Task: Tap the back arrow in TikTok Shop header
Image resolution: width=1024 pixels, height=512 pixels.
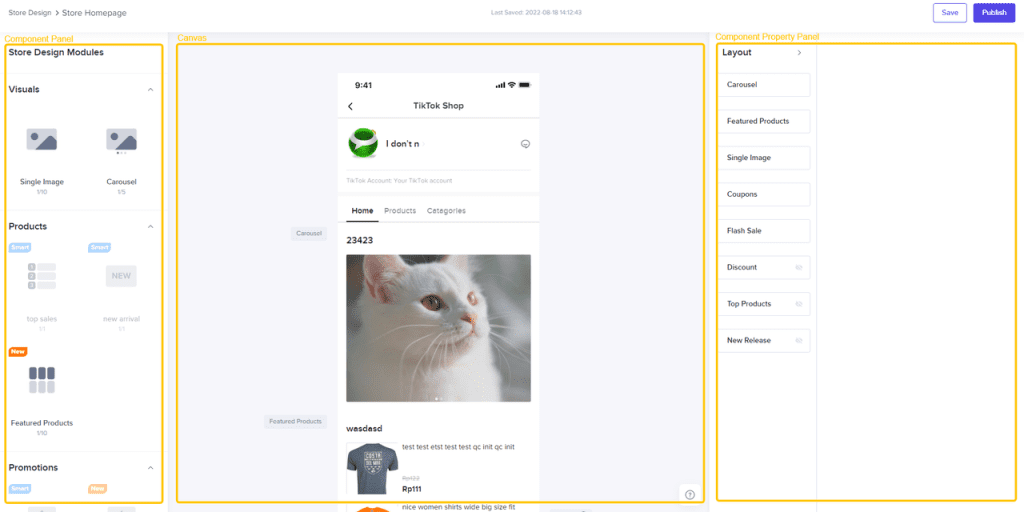Action: tap(351, 106)
